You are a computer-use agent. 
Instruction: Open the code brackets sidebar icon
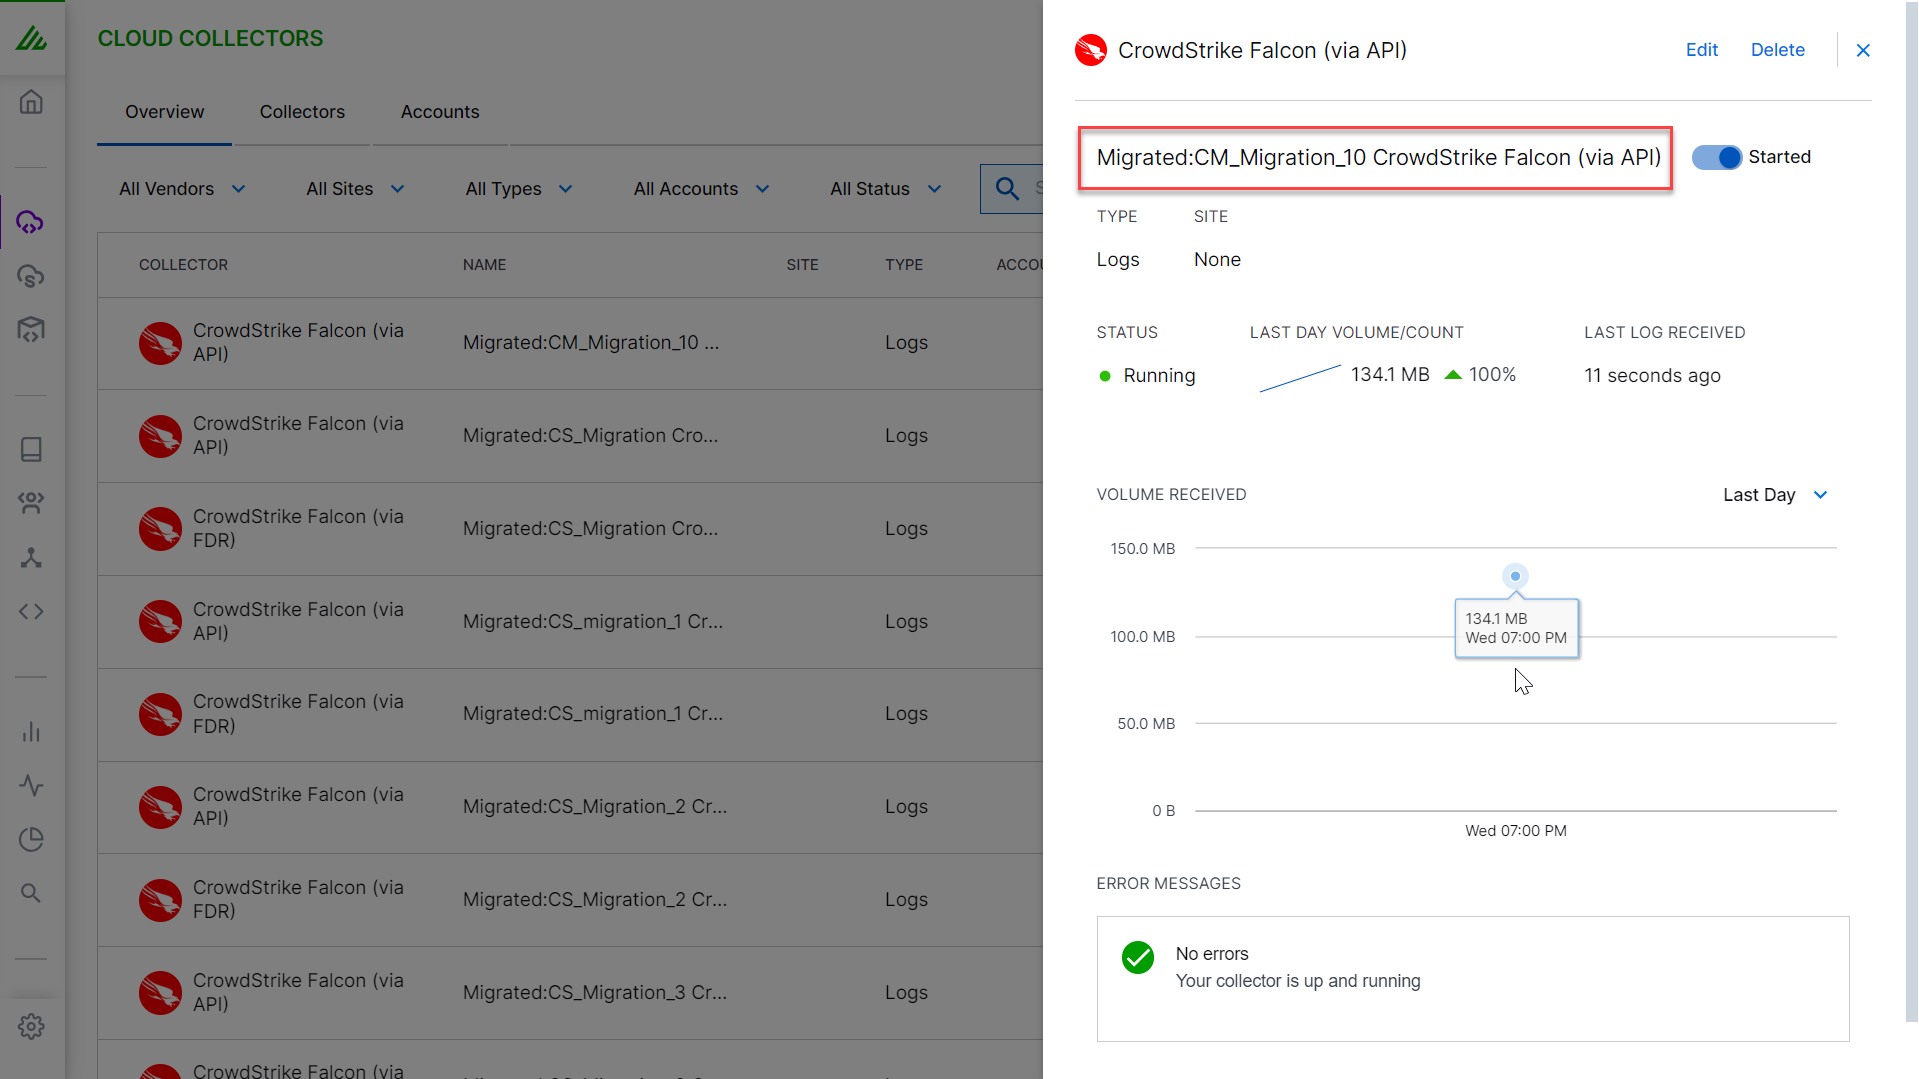[x=31, y=611]
